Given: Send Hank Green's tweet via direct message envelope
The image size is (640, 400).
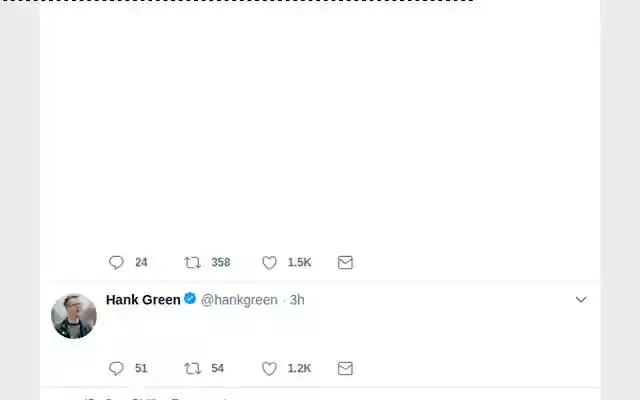Looking at the screenshot, I should pyautogui.click(x=345, y=368).
